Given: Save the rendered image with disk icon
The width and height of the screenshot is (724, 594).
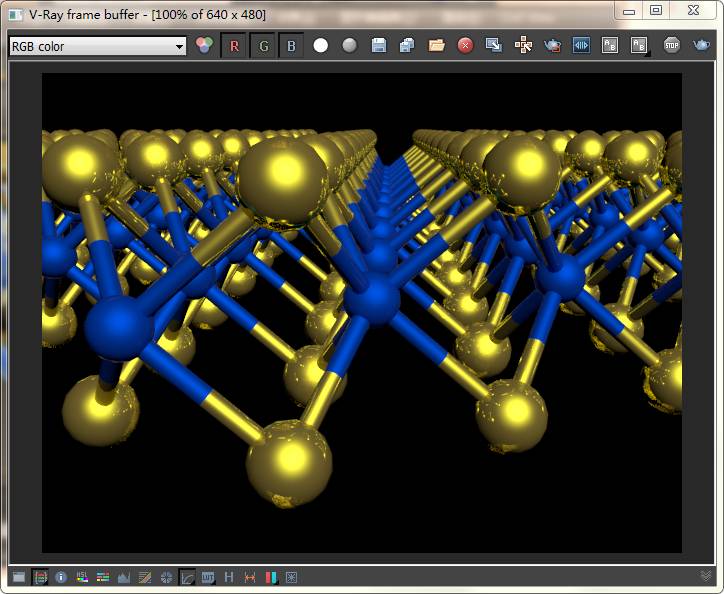Looking at the screenshot, I should pos(378,46).
